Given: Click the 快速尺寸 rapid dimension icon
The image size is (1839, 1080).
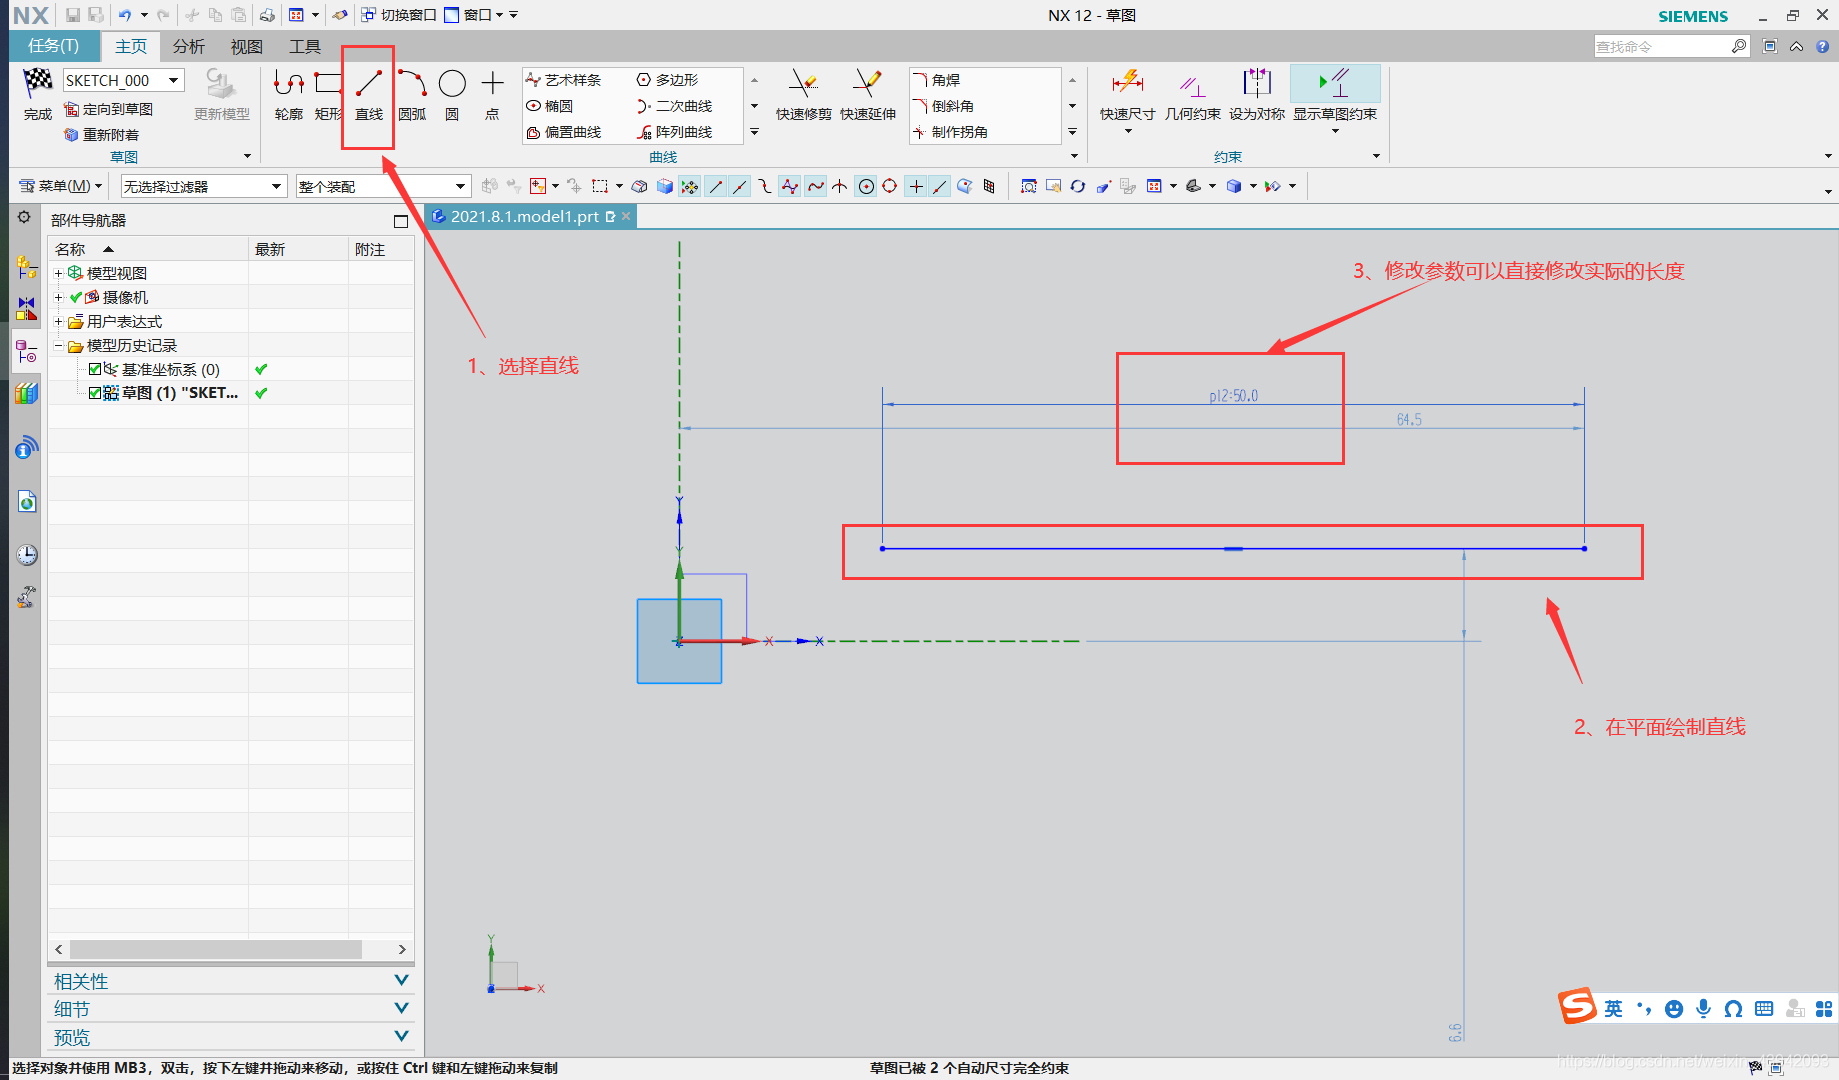Looking at the screenshot, I should [1127, 83].
